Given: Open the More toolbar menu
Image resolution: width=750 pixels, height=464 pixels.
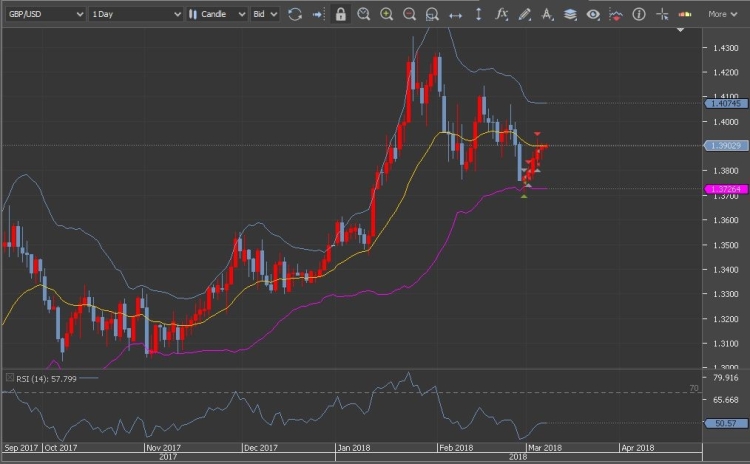Looking at the screenshot, I should click(x=722, y=14).
